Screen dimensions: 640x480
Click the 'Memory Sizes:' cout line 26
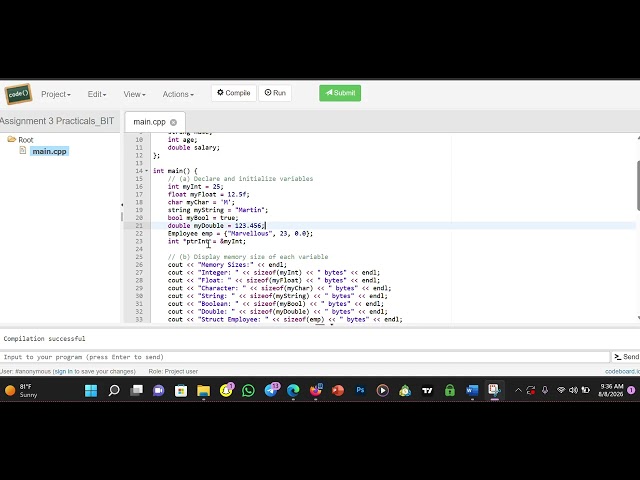click(x=227, y=265)
